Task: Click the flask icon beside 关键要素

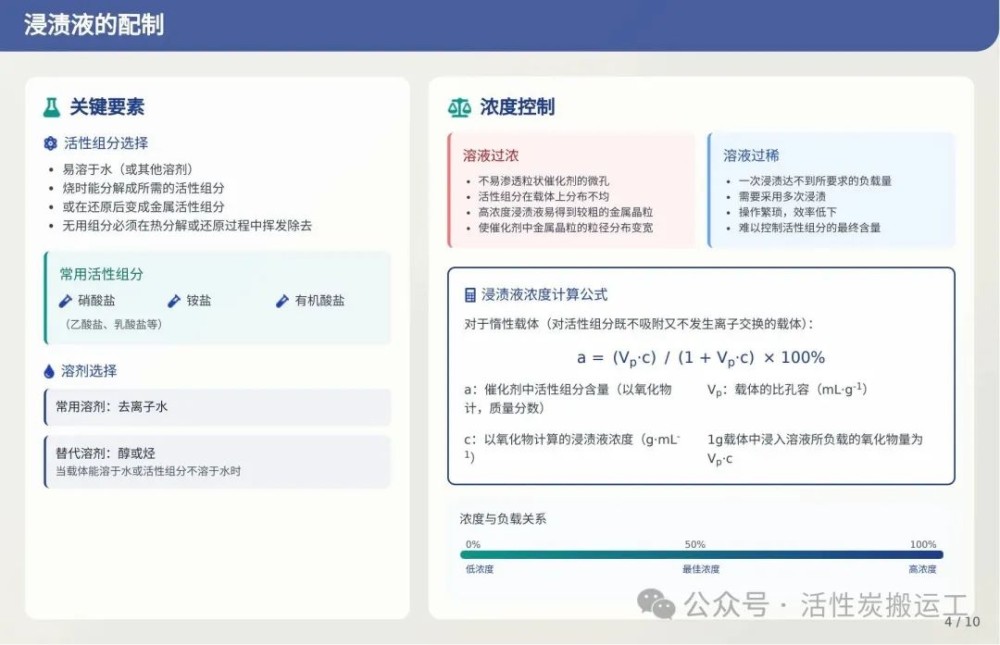Action: point(51,107)
